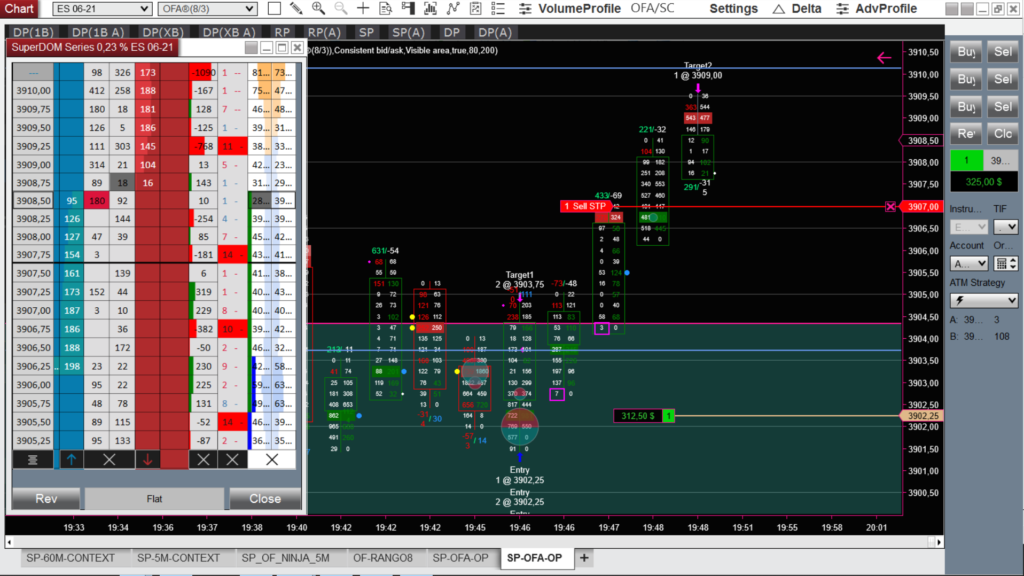Open the Account dropdown in Chart Trader
The image size is (1024, 576).
[968, 263]
